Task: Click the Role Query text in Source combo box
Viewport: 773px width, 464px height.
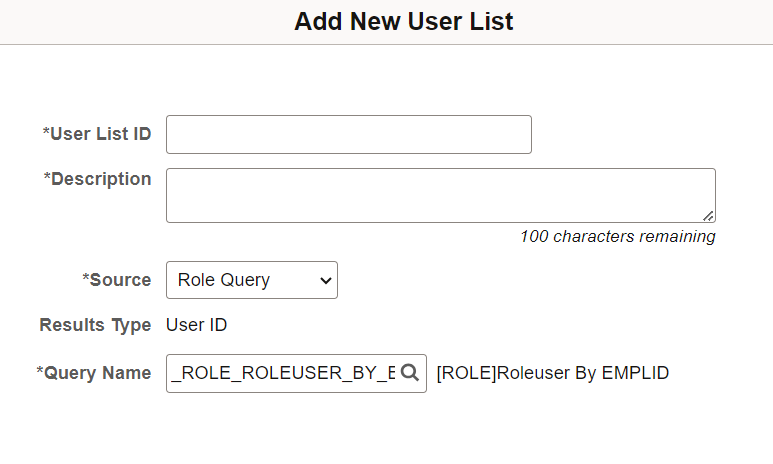Action: click(224, 280)
